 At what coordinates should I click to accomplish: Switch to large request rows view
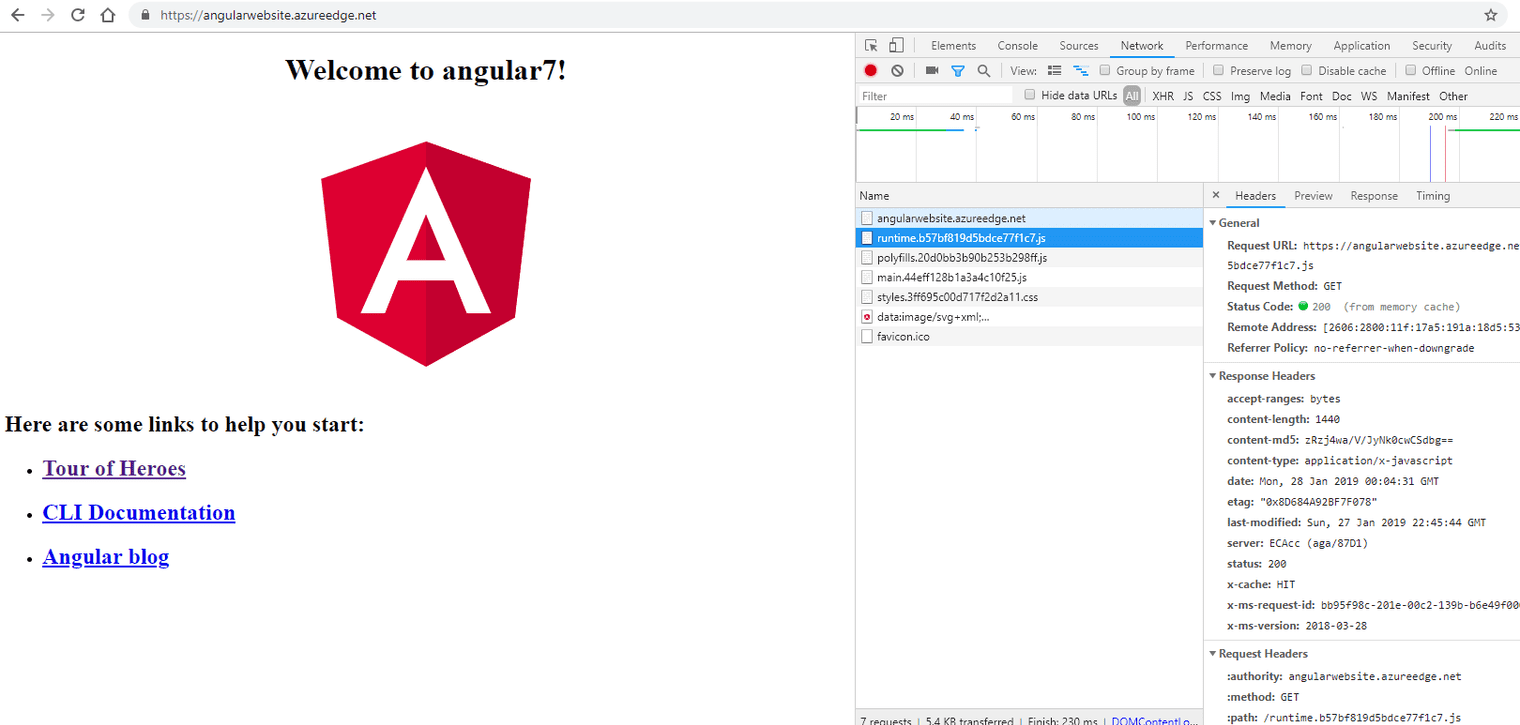click(1055, 70)
